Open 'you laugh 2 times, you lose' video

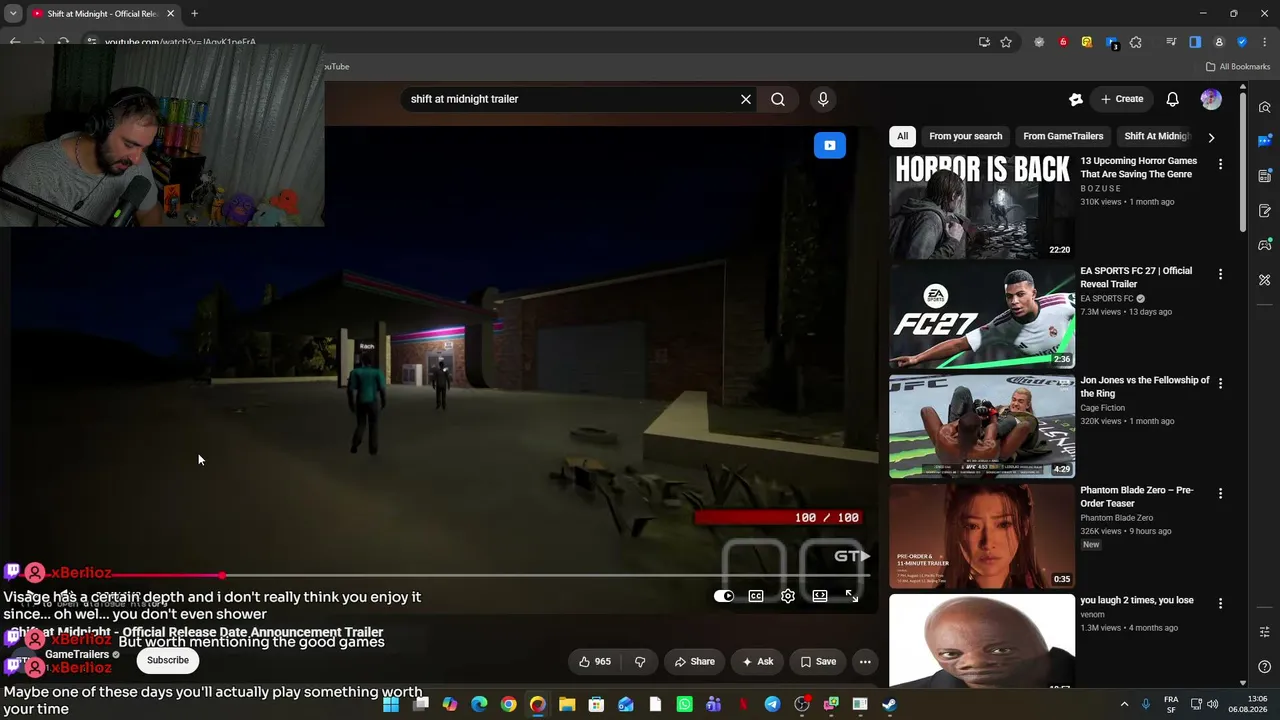click(x=1137, y=600)
